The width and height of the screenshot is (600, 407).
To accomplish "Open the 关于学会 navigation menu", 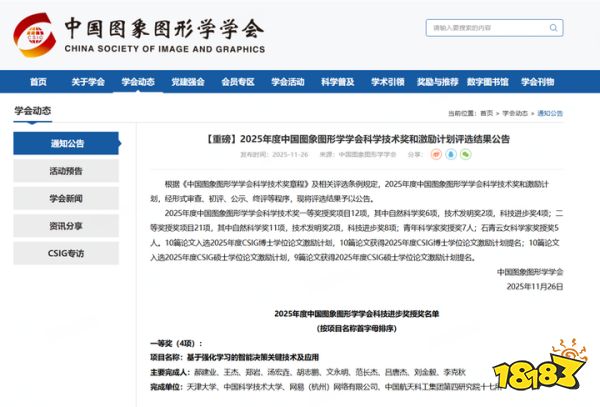I will pyautogui.click(x=88, y=82).
